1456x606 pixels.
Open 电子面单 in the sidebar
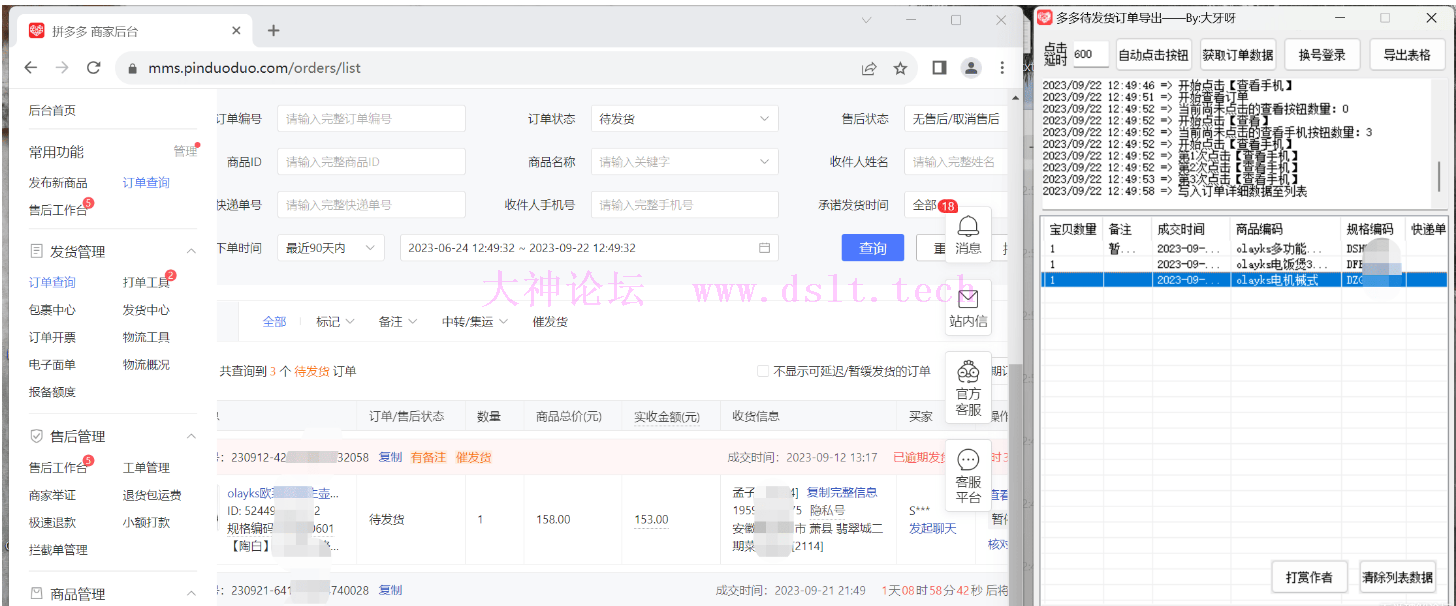52,365
